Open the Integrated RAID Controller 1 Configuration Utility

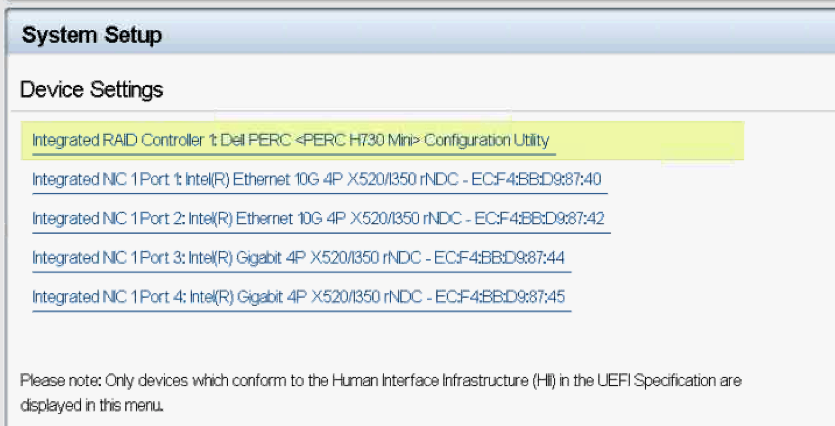pos(290,140)
